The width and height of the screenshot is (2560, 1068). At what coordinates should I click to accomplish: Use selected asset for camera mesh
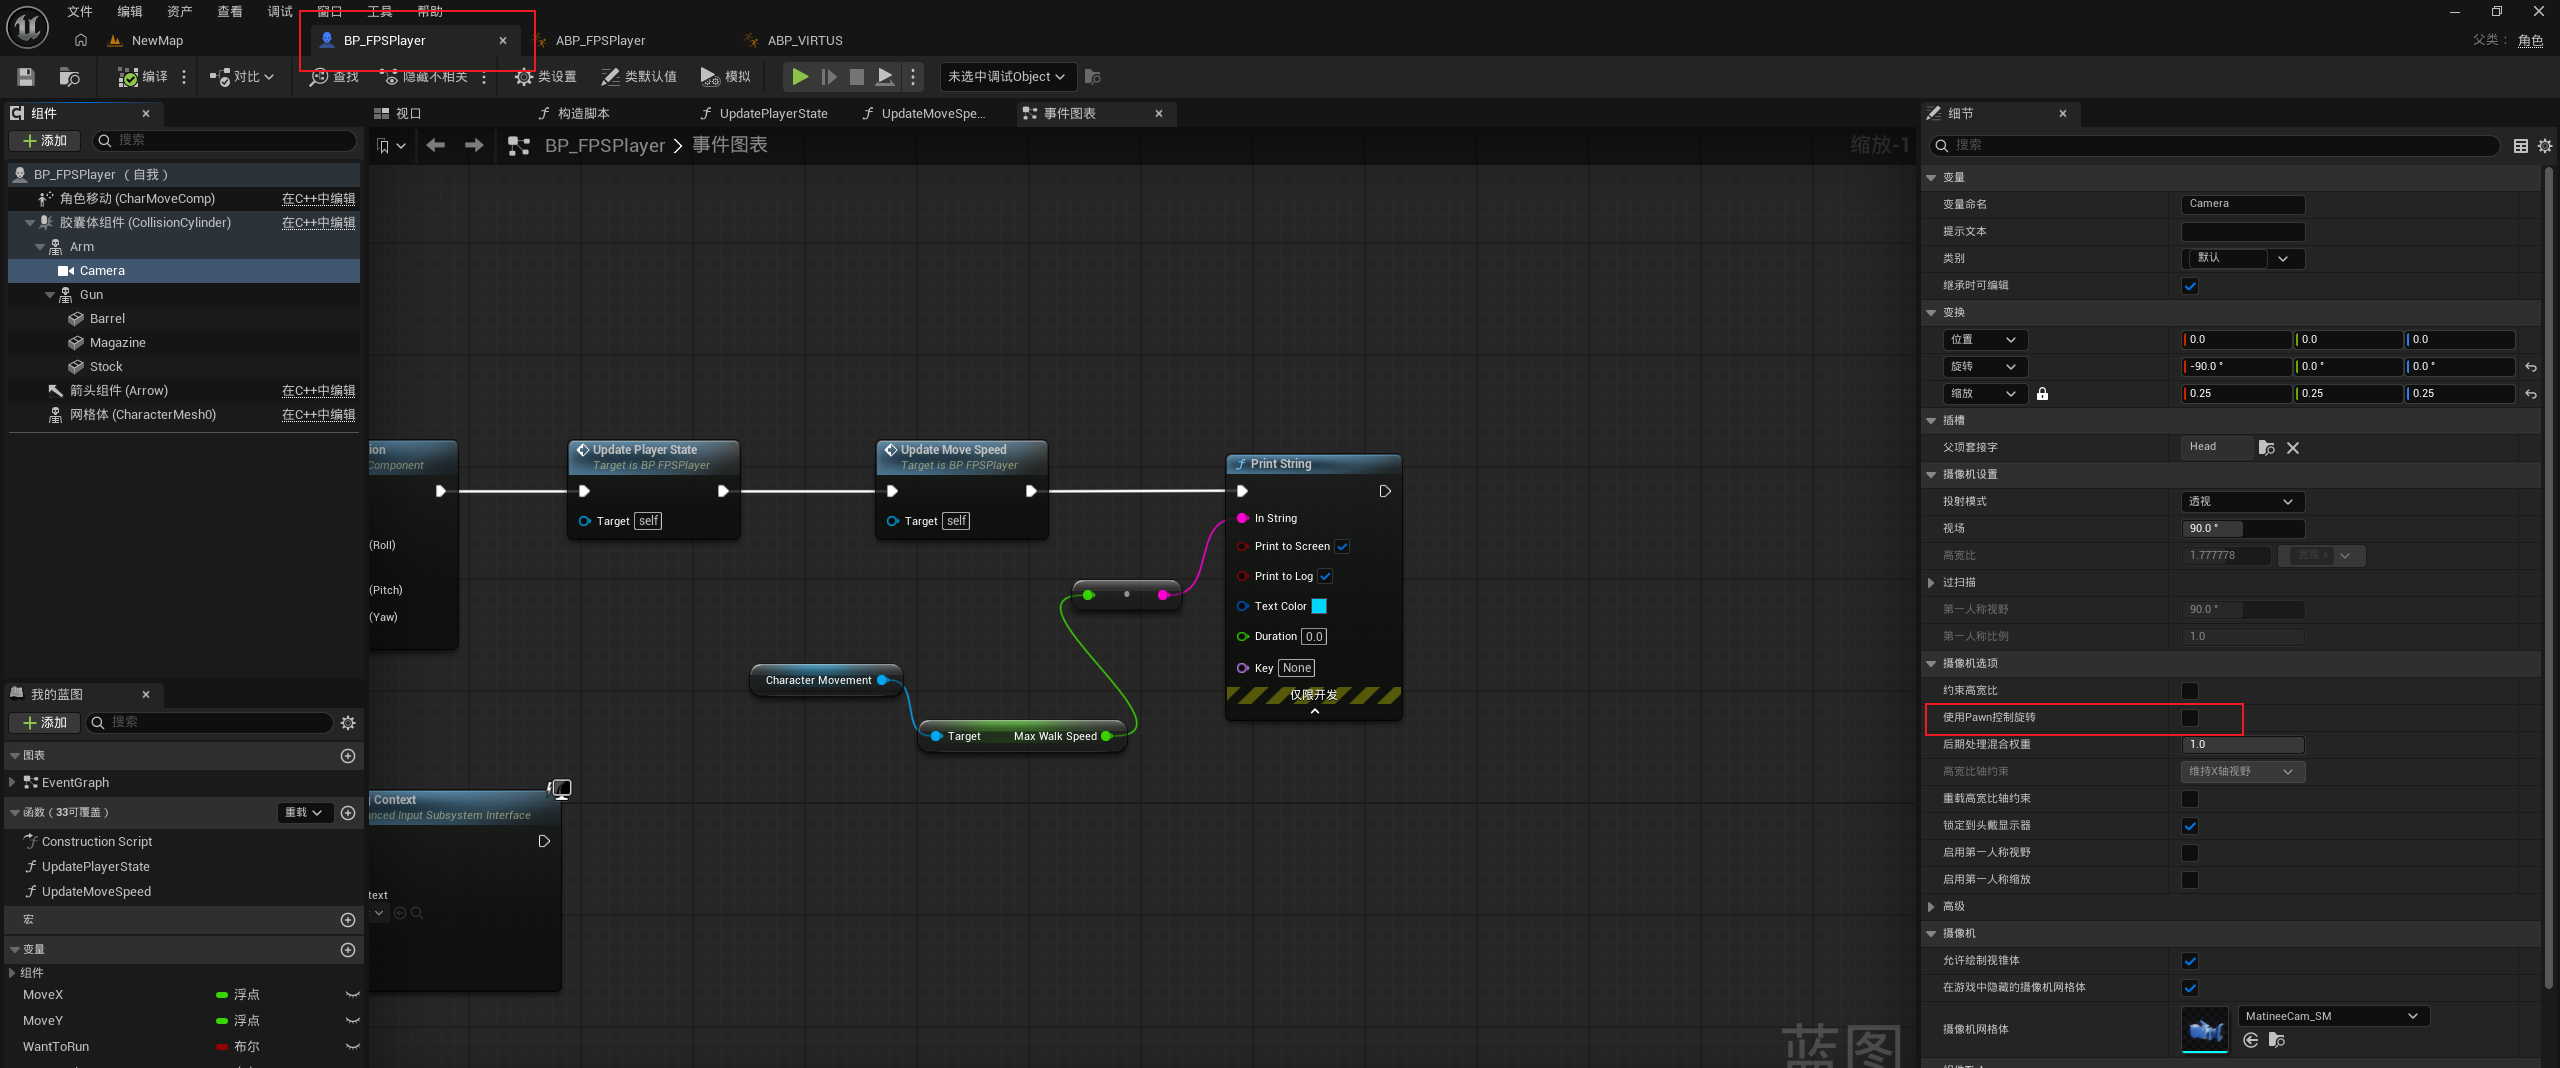coord(2250,1041)
